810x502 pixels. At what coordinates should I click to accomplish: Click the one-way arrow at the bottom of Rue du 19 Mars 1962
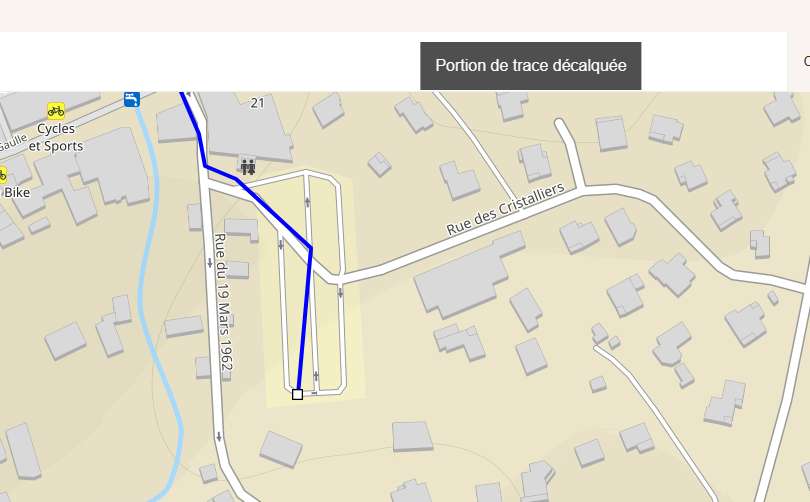coord(219,436)
